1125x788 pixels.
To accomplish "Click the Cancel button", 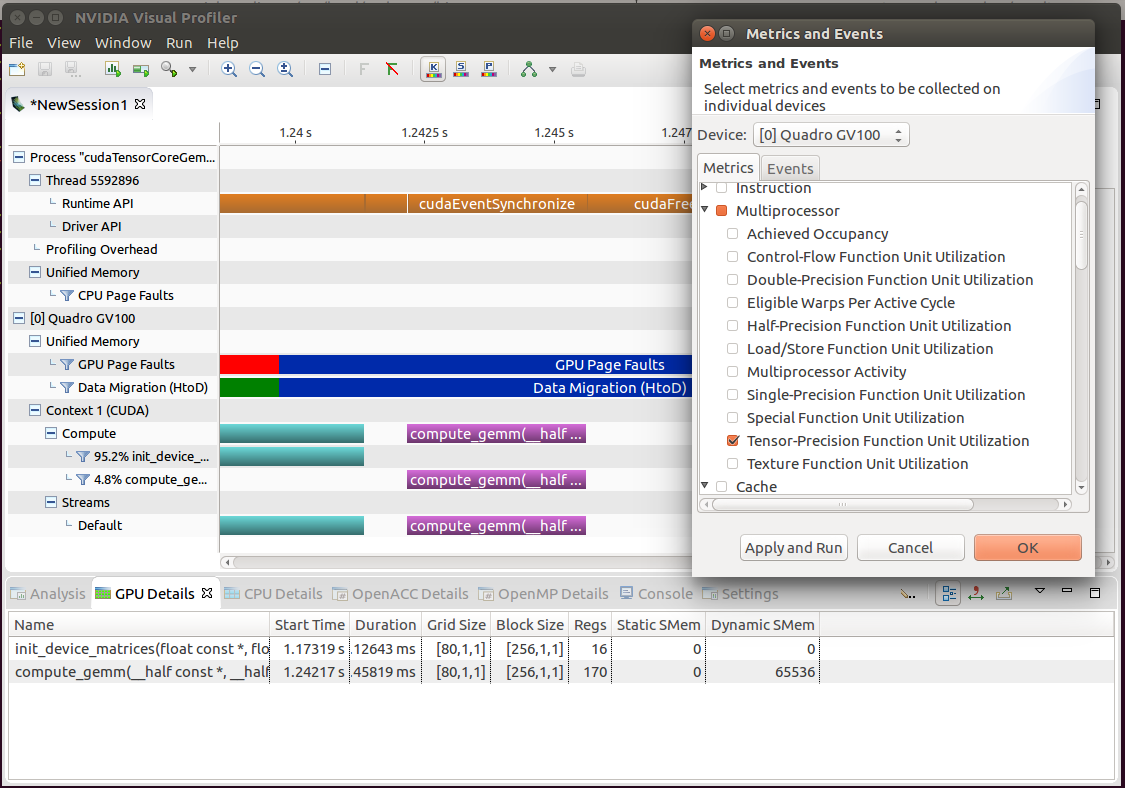I will [x=910, y=547].
